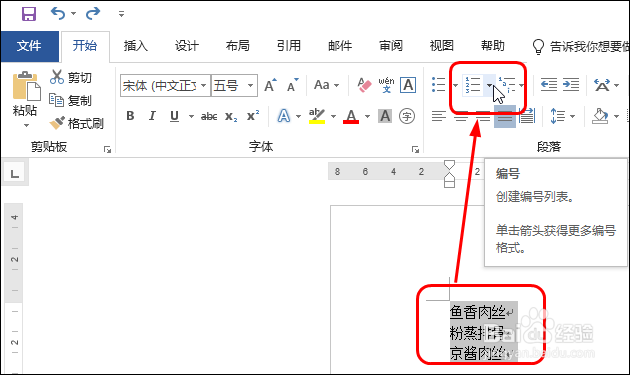Apply numbered list with the 编号 icon
The height and width of the screenshot is (375, 630).
(473, 85)
